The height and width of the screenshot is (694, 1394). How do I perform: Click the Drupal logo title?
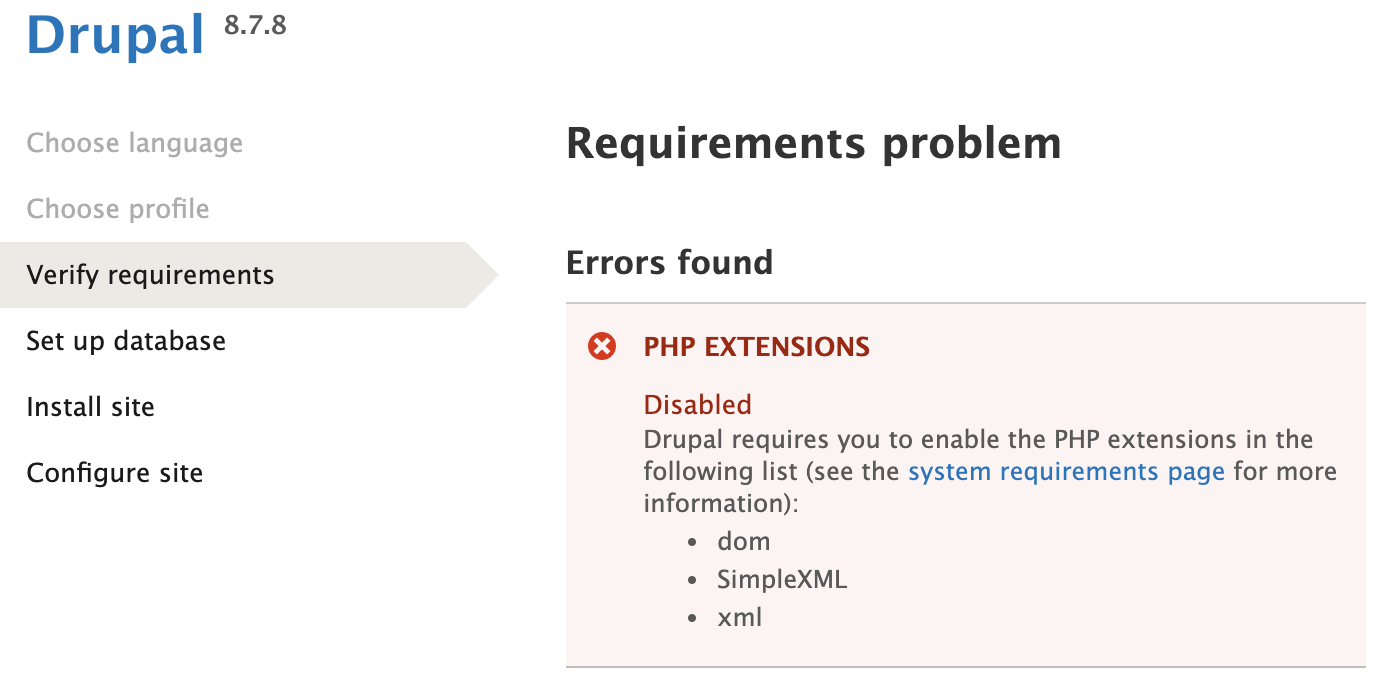pos(116,34)
